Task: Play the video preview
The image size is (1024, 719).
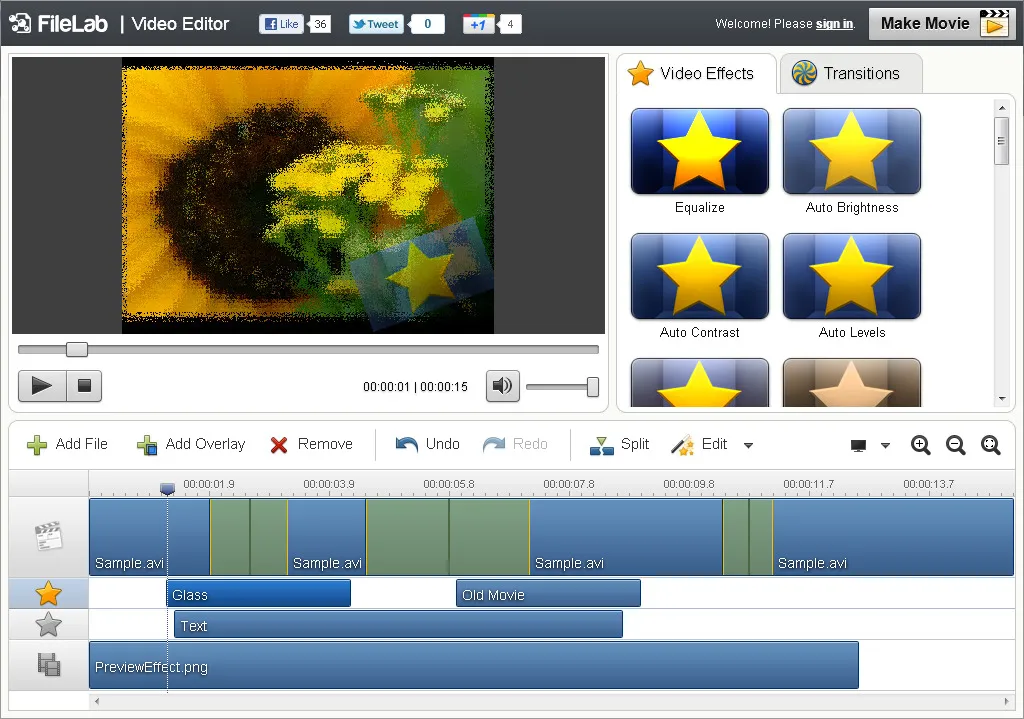Action: (x=41, y=386)
